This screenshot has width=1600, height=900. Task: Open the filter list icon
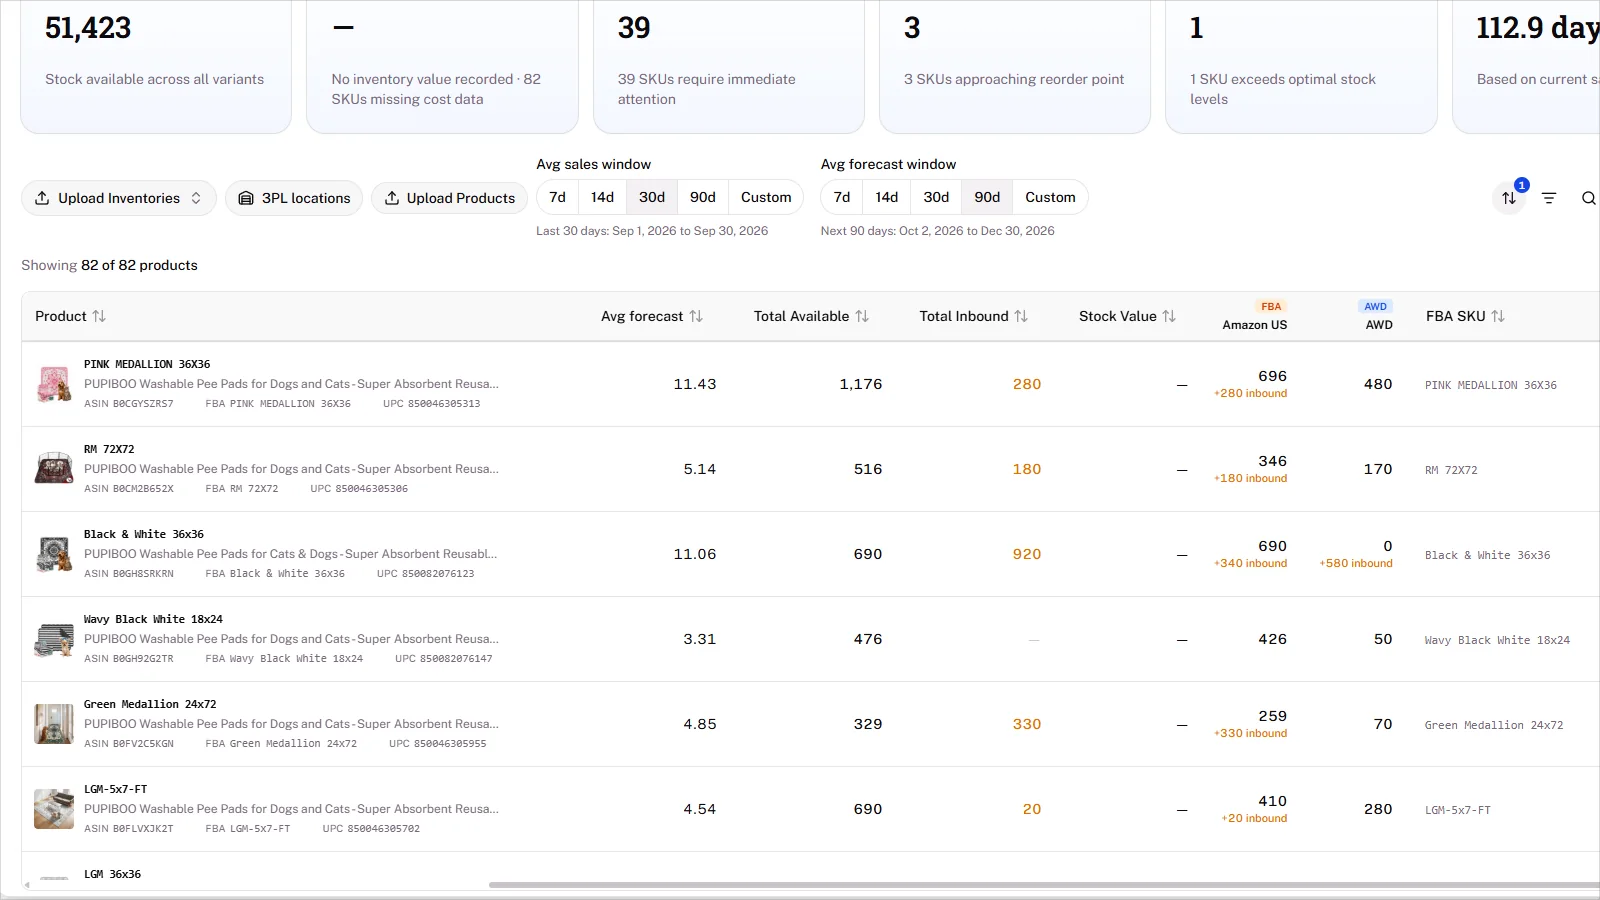click(x=1549, y=198)
